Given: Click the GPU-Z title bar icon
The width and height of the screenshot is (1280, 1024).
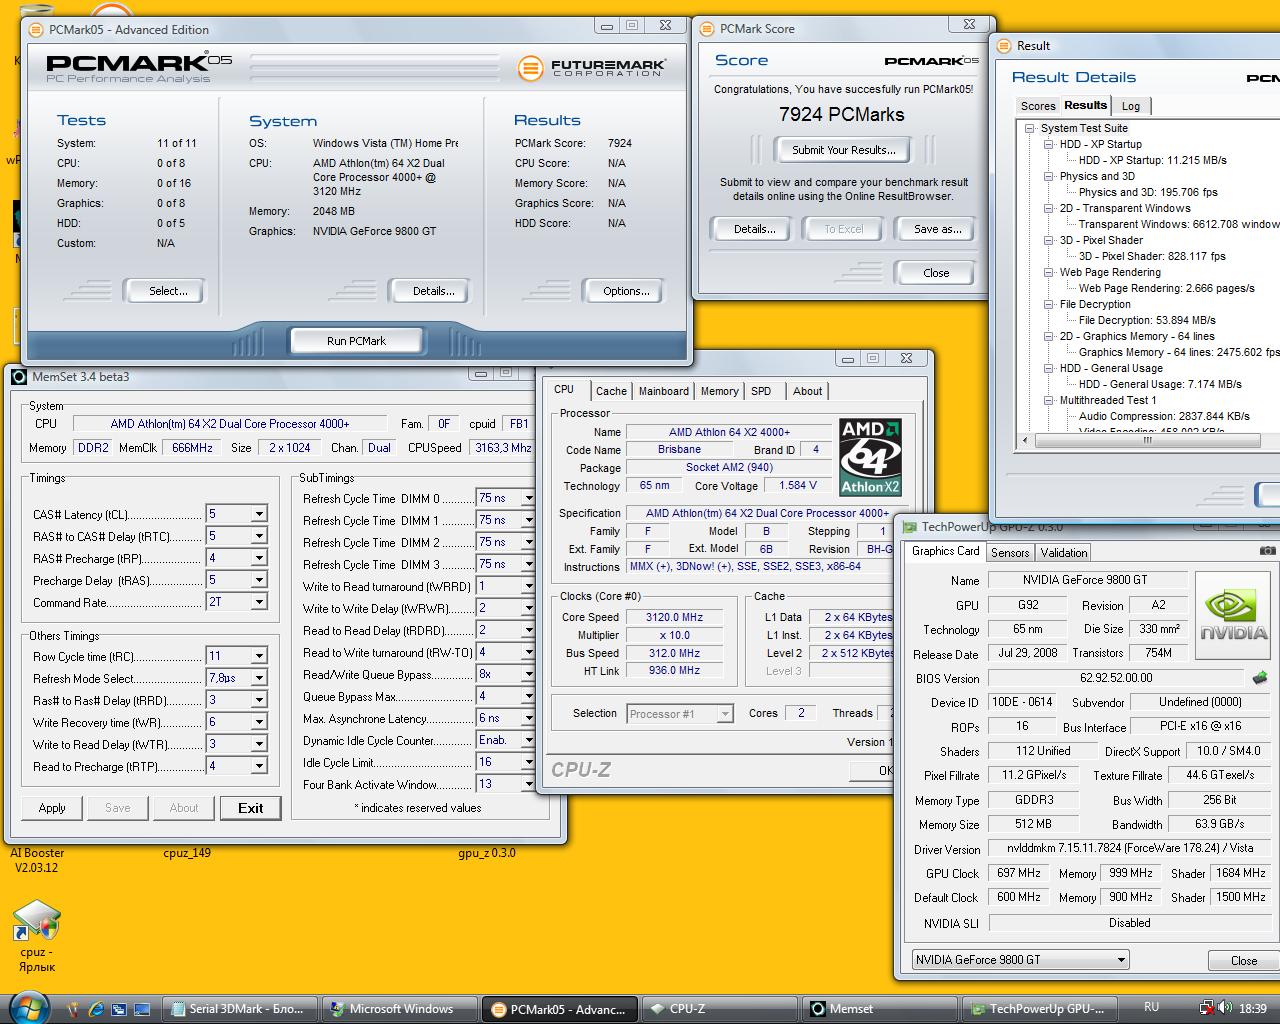Looking at the screenshot, I should point(908,527).
